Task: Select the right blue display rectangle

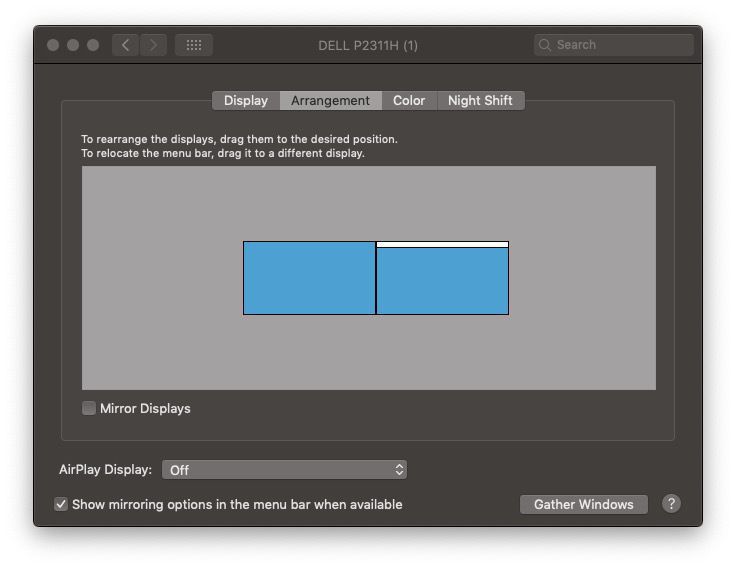Action: (x=442, y=282)
